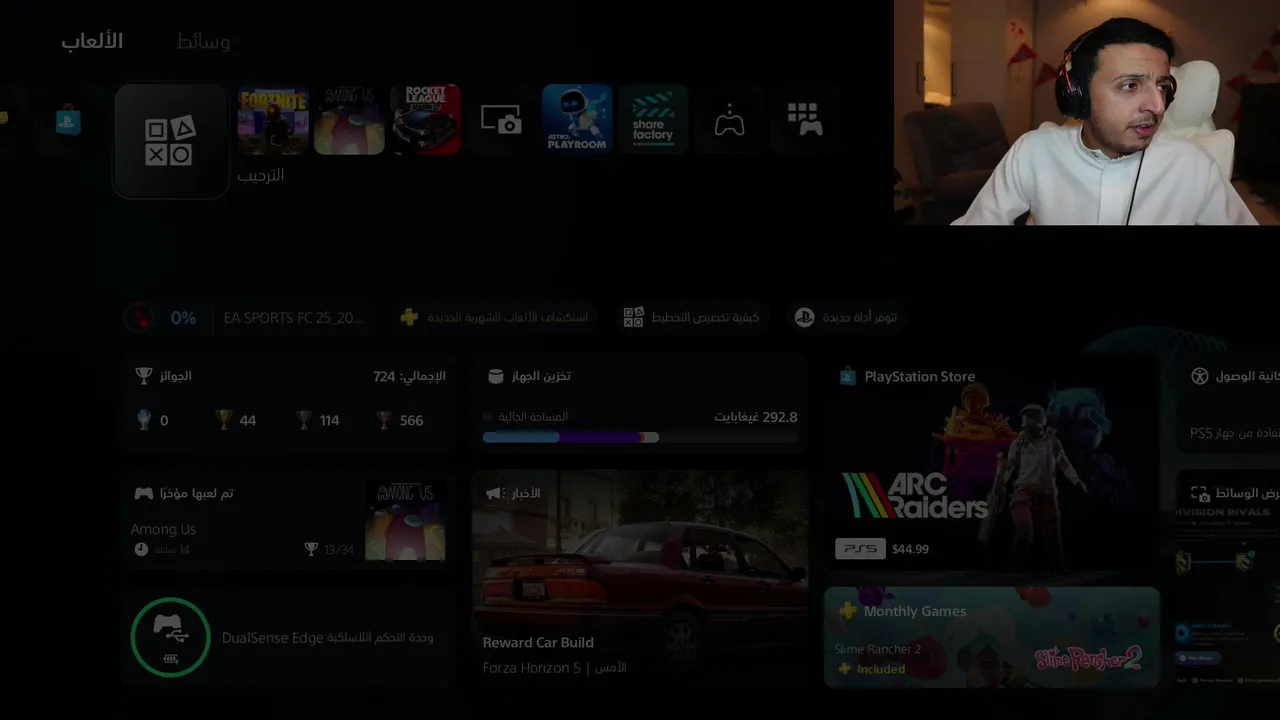Open Monthly Games card
This screenshot has height=720, width=1280.
[x=991, y=638]
